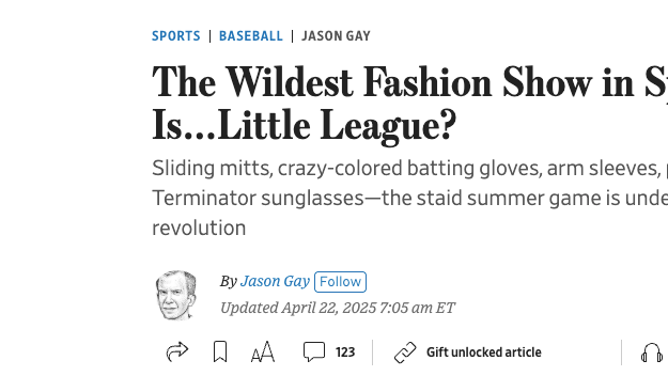Click Jason Gay's sketched portrait
The image size is (668, 376).
point(176,295)
